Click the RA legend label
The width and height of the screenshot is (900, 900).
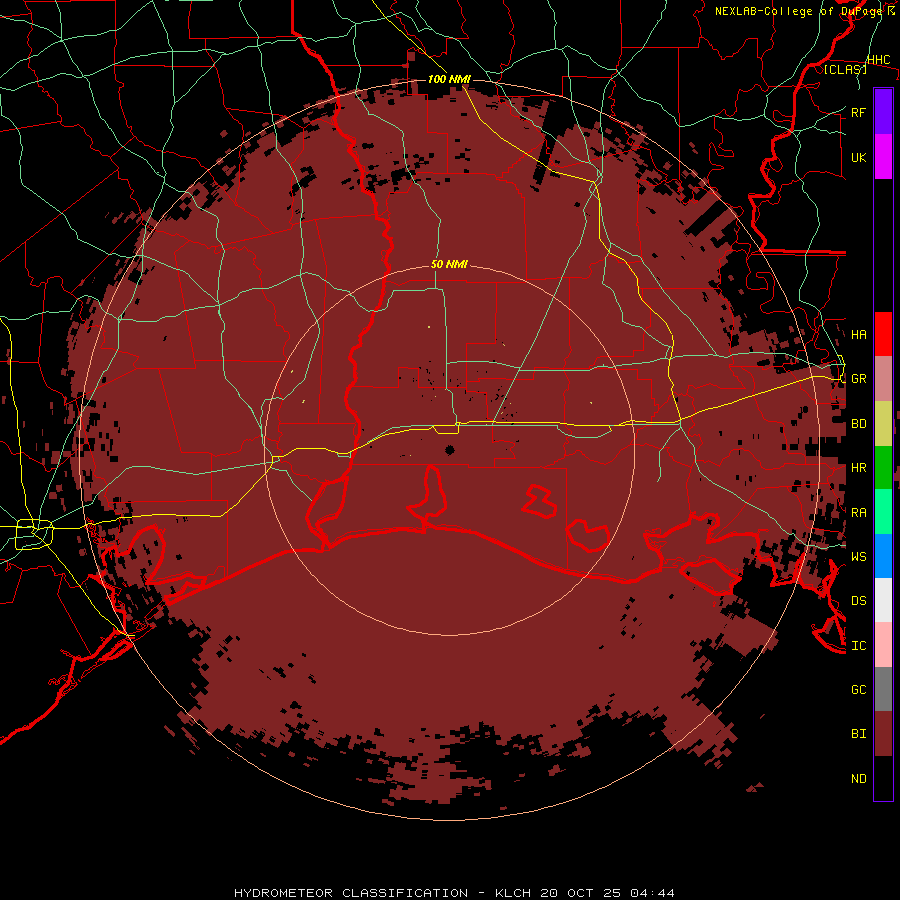point(858,512)
